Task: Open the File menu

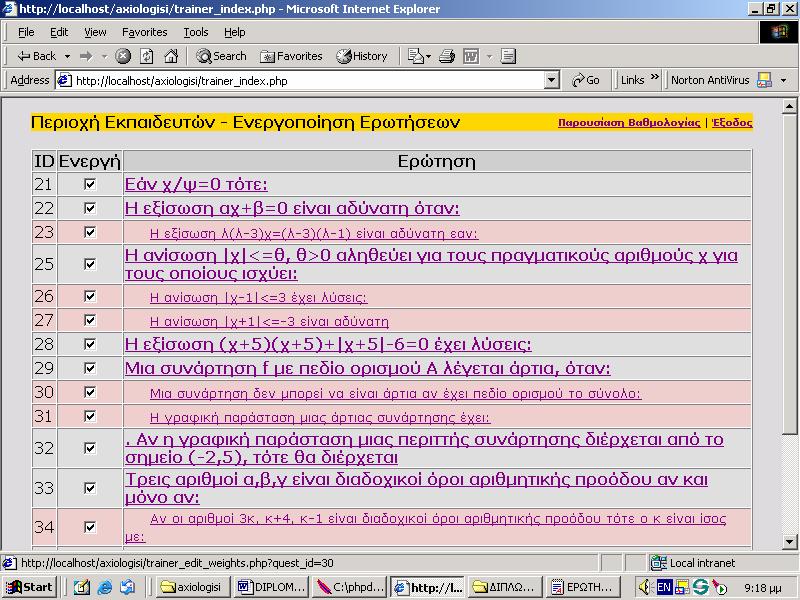Action: 26,32
